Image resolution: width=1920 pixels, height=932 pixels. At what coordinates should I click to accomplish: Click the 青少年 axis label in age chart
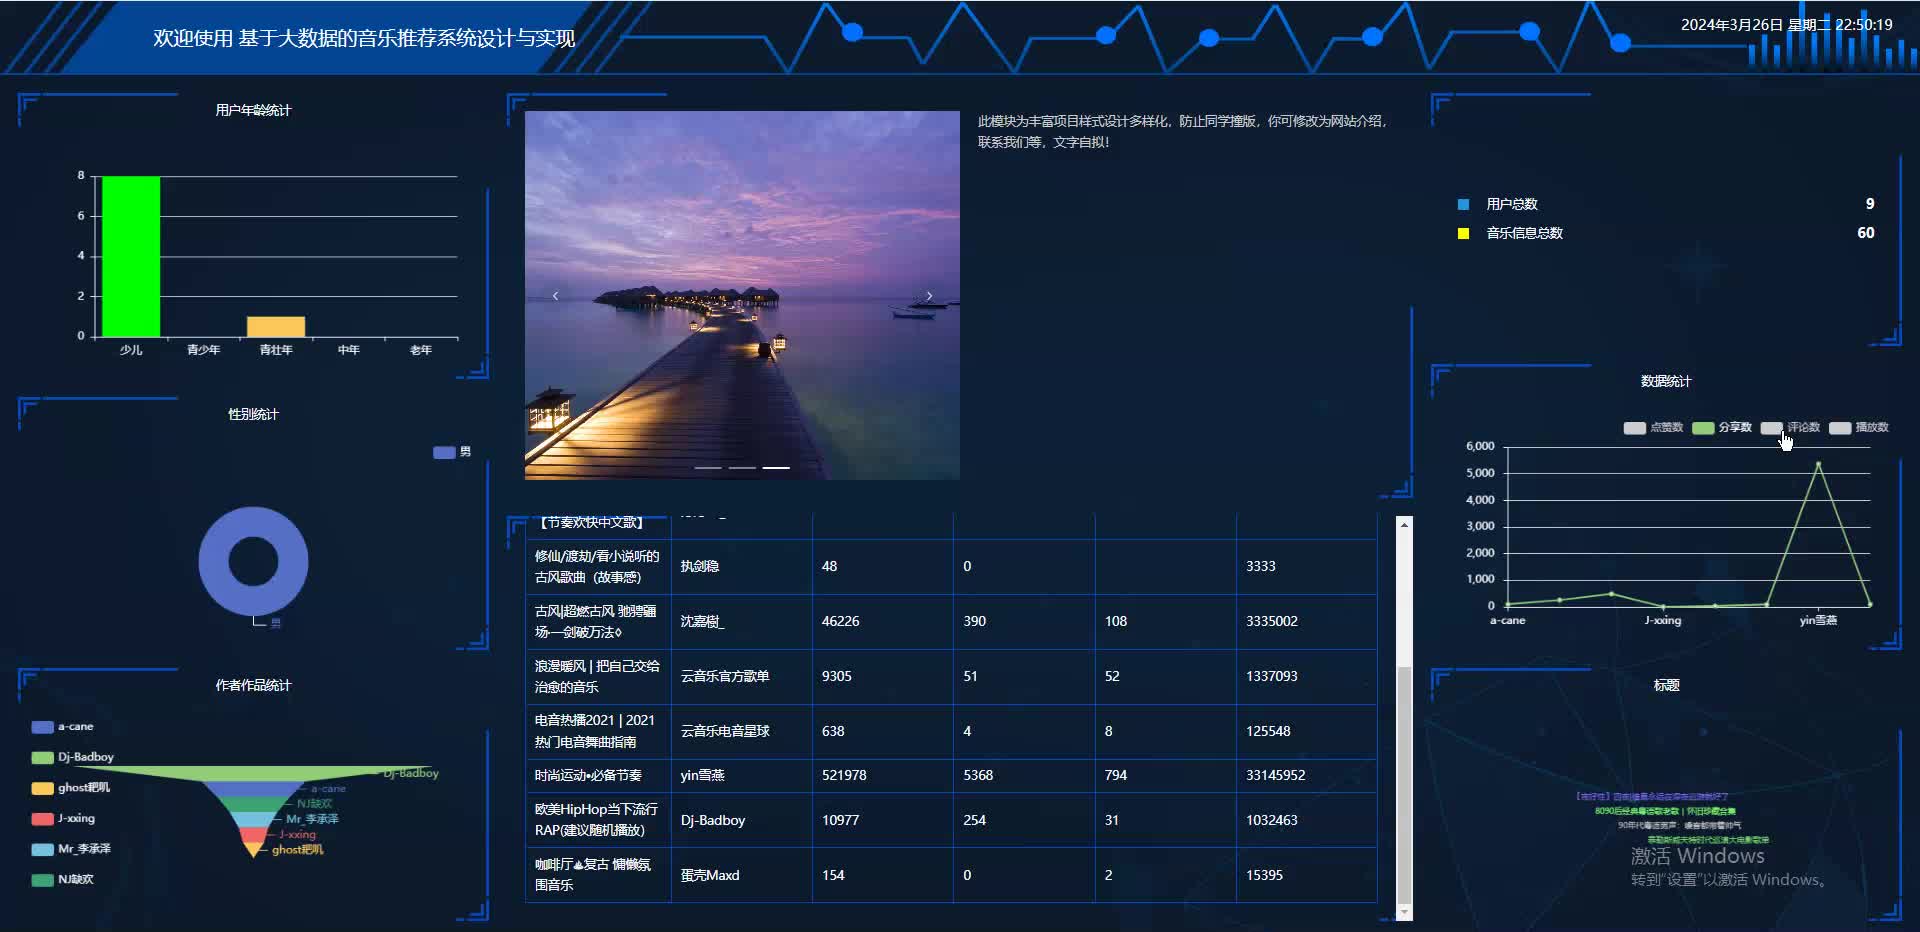pyautogui.click(x=203, y=350)
